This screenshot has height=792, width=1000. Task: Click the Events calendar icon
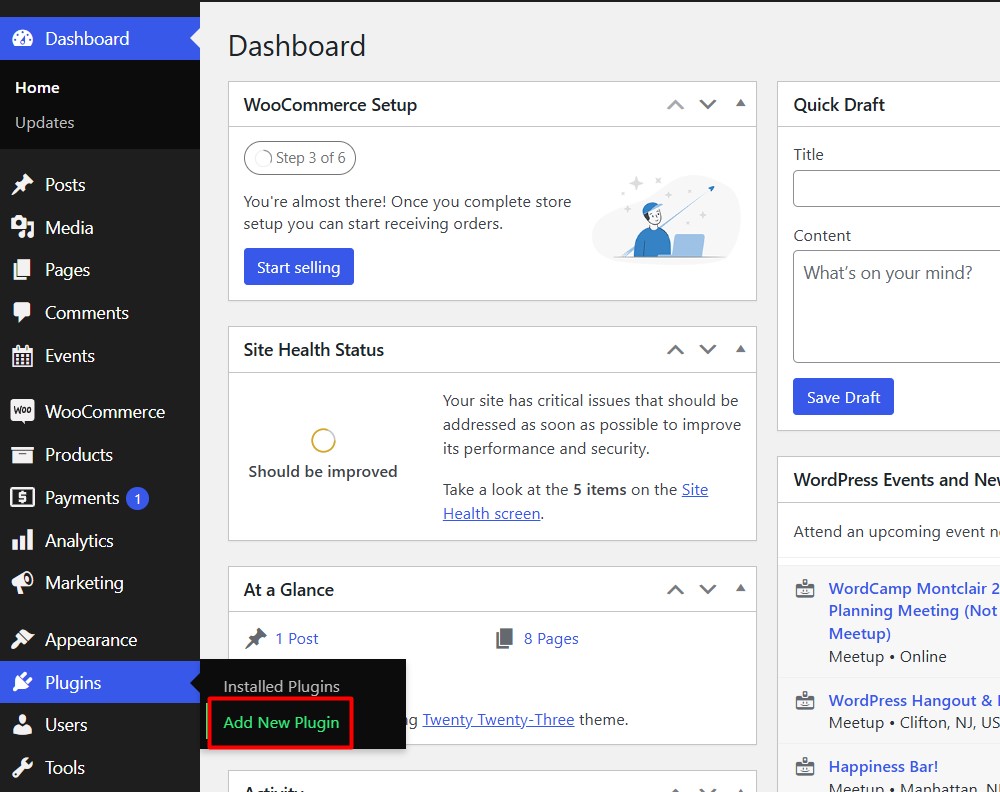pyautogui.click(x=22, y=355)
